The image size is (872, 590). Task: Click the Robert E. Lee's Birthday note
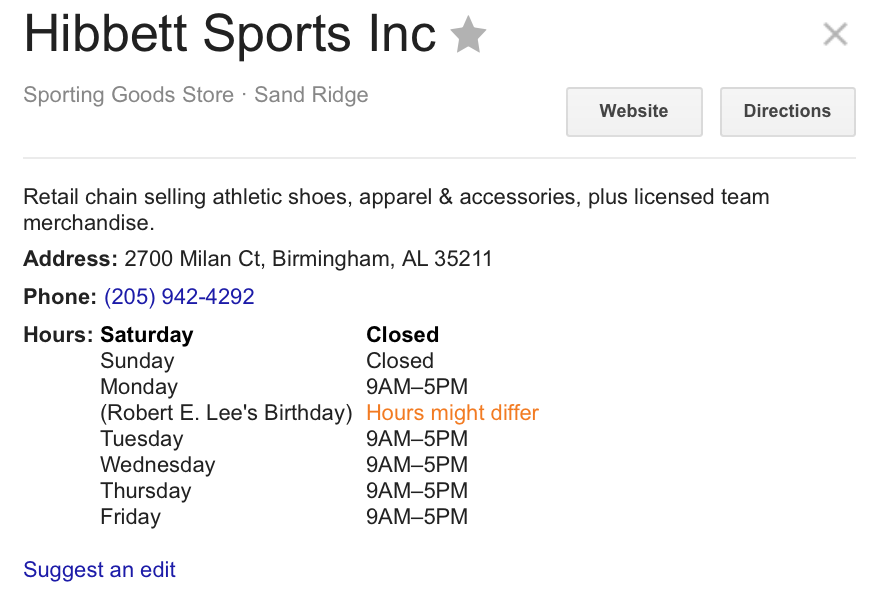(226, 413)
